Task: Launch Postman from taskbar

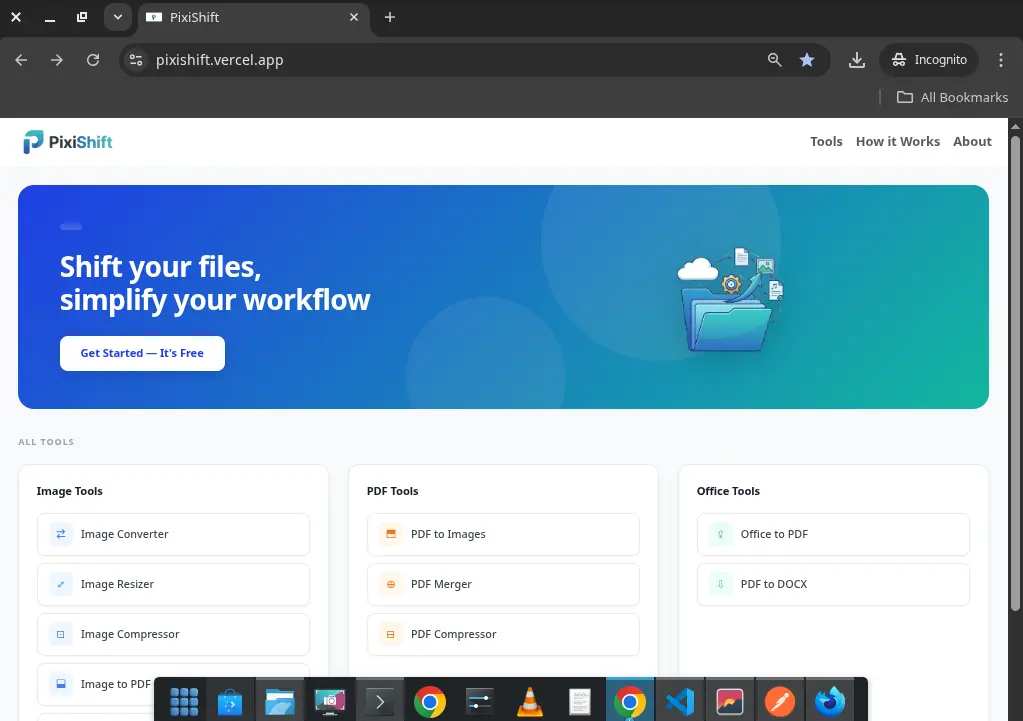Action: click(780, 702)
